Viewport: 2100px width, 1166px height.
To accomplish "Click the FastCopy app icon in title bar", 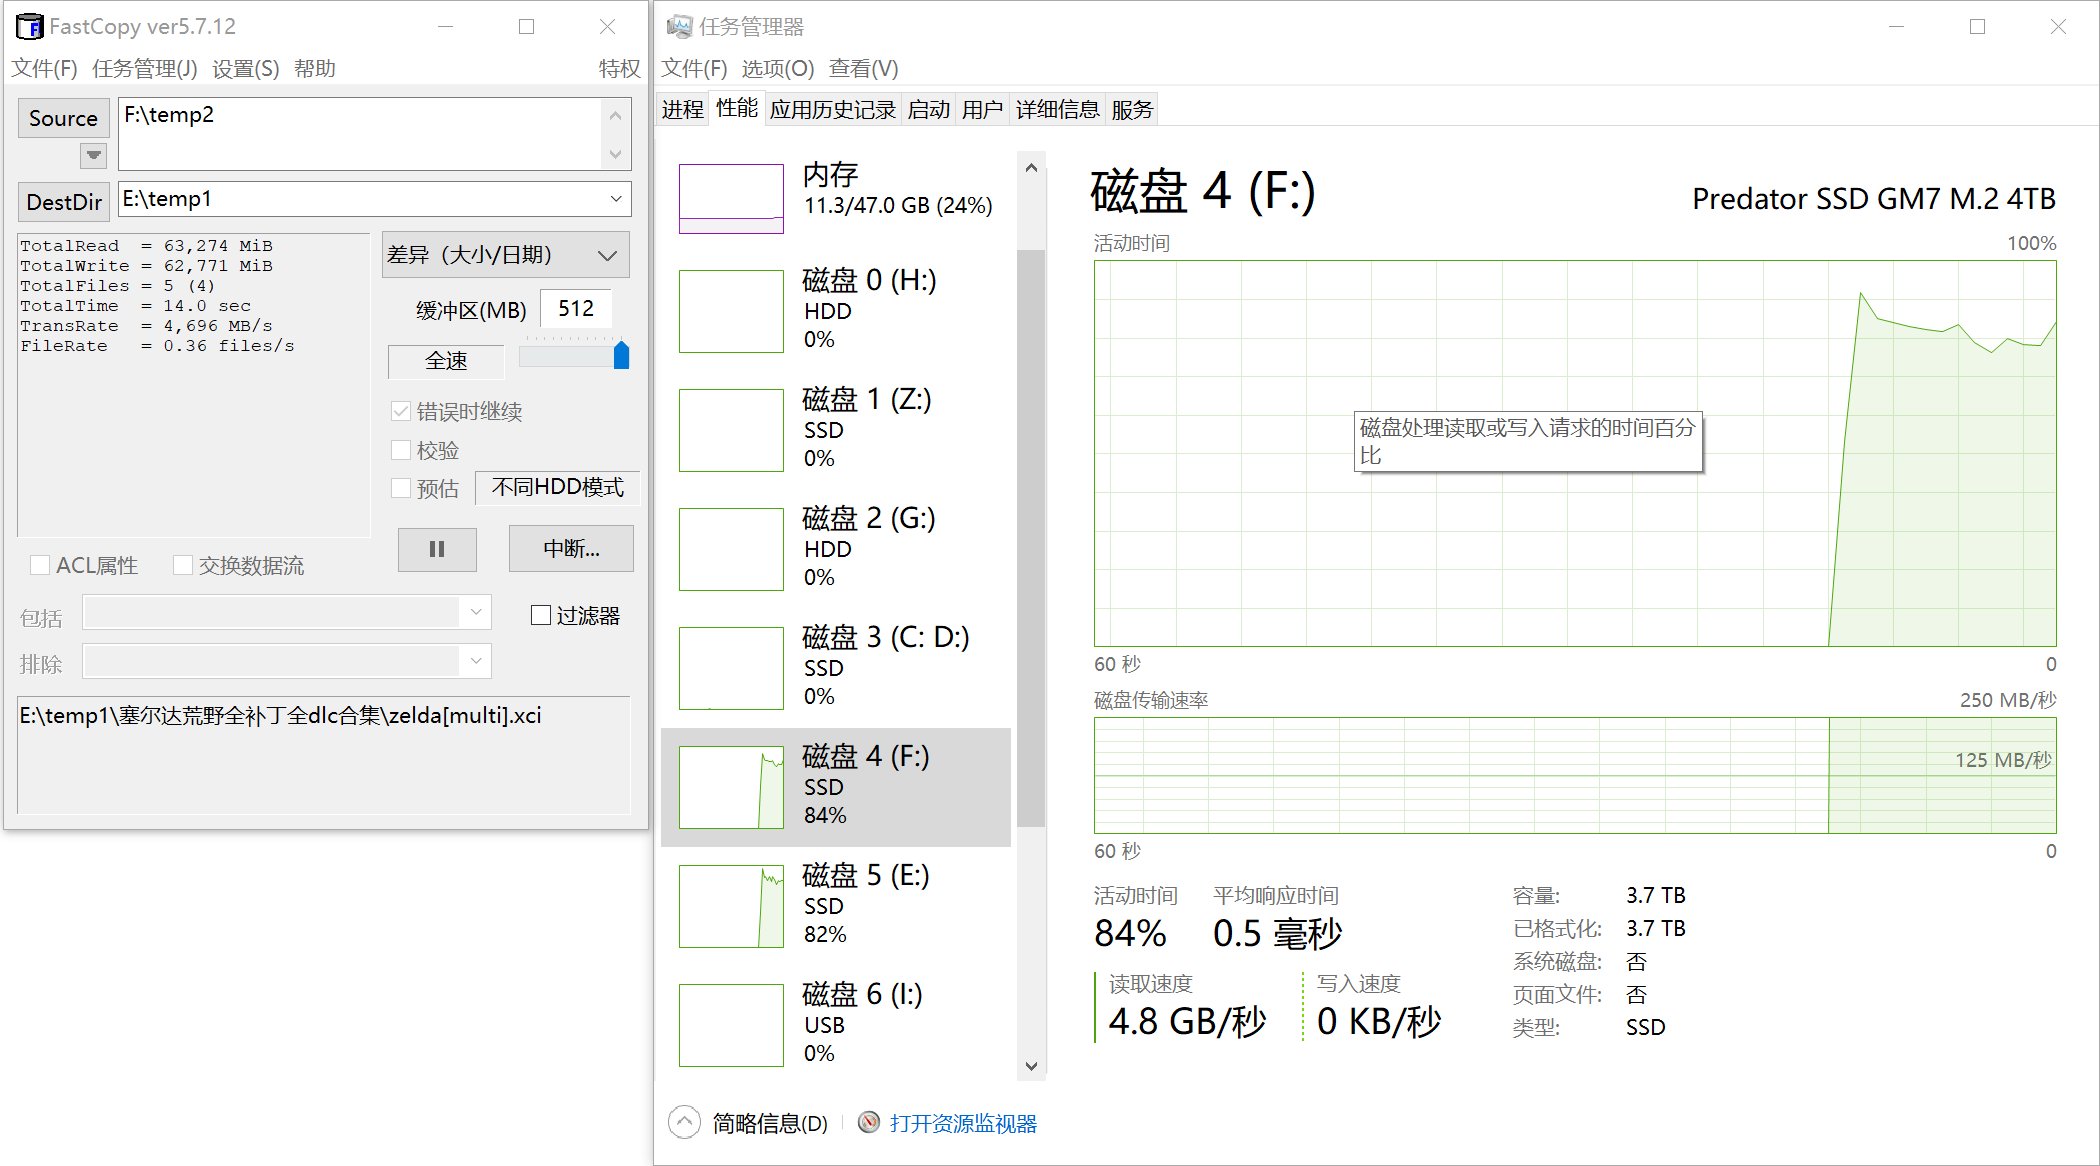I will pos(30,26).
